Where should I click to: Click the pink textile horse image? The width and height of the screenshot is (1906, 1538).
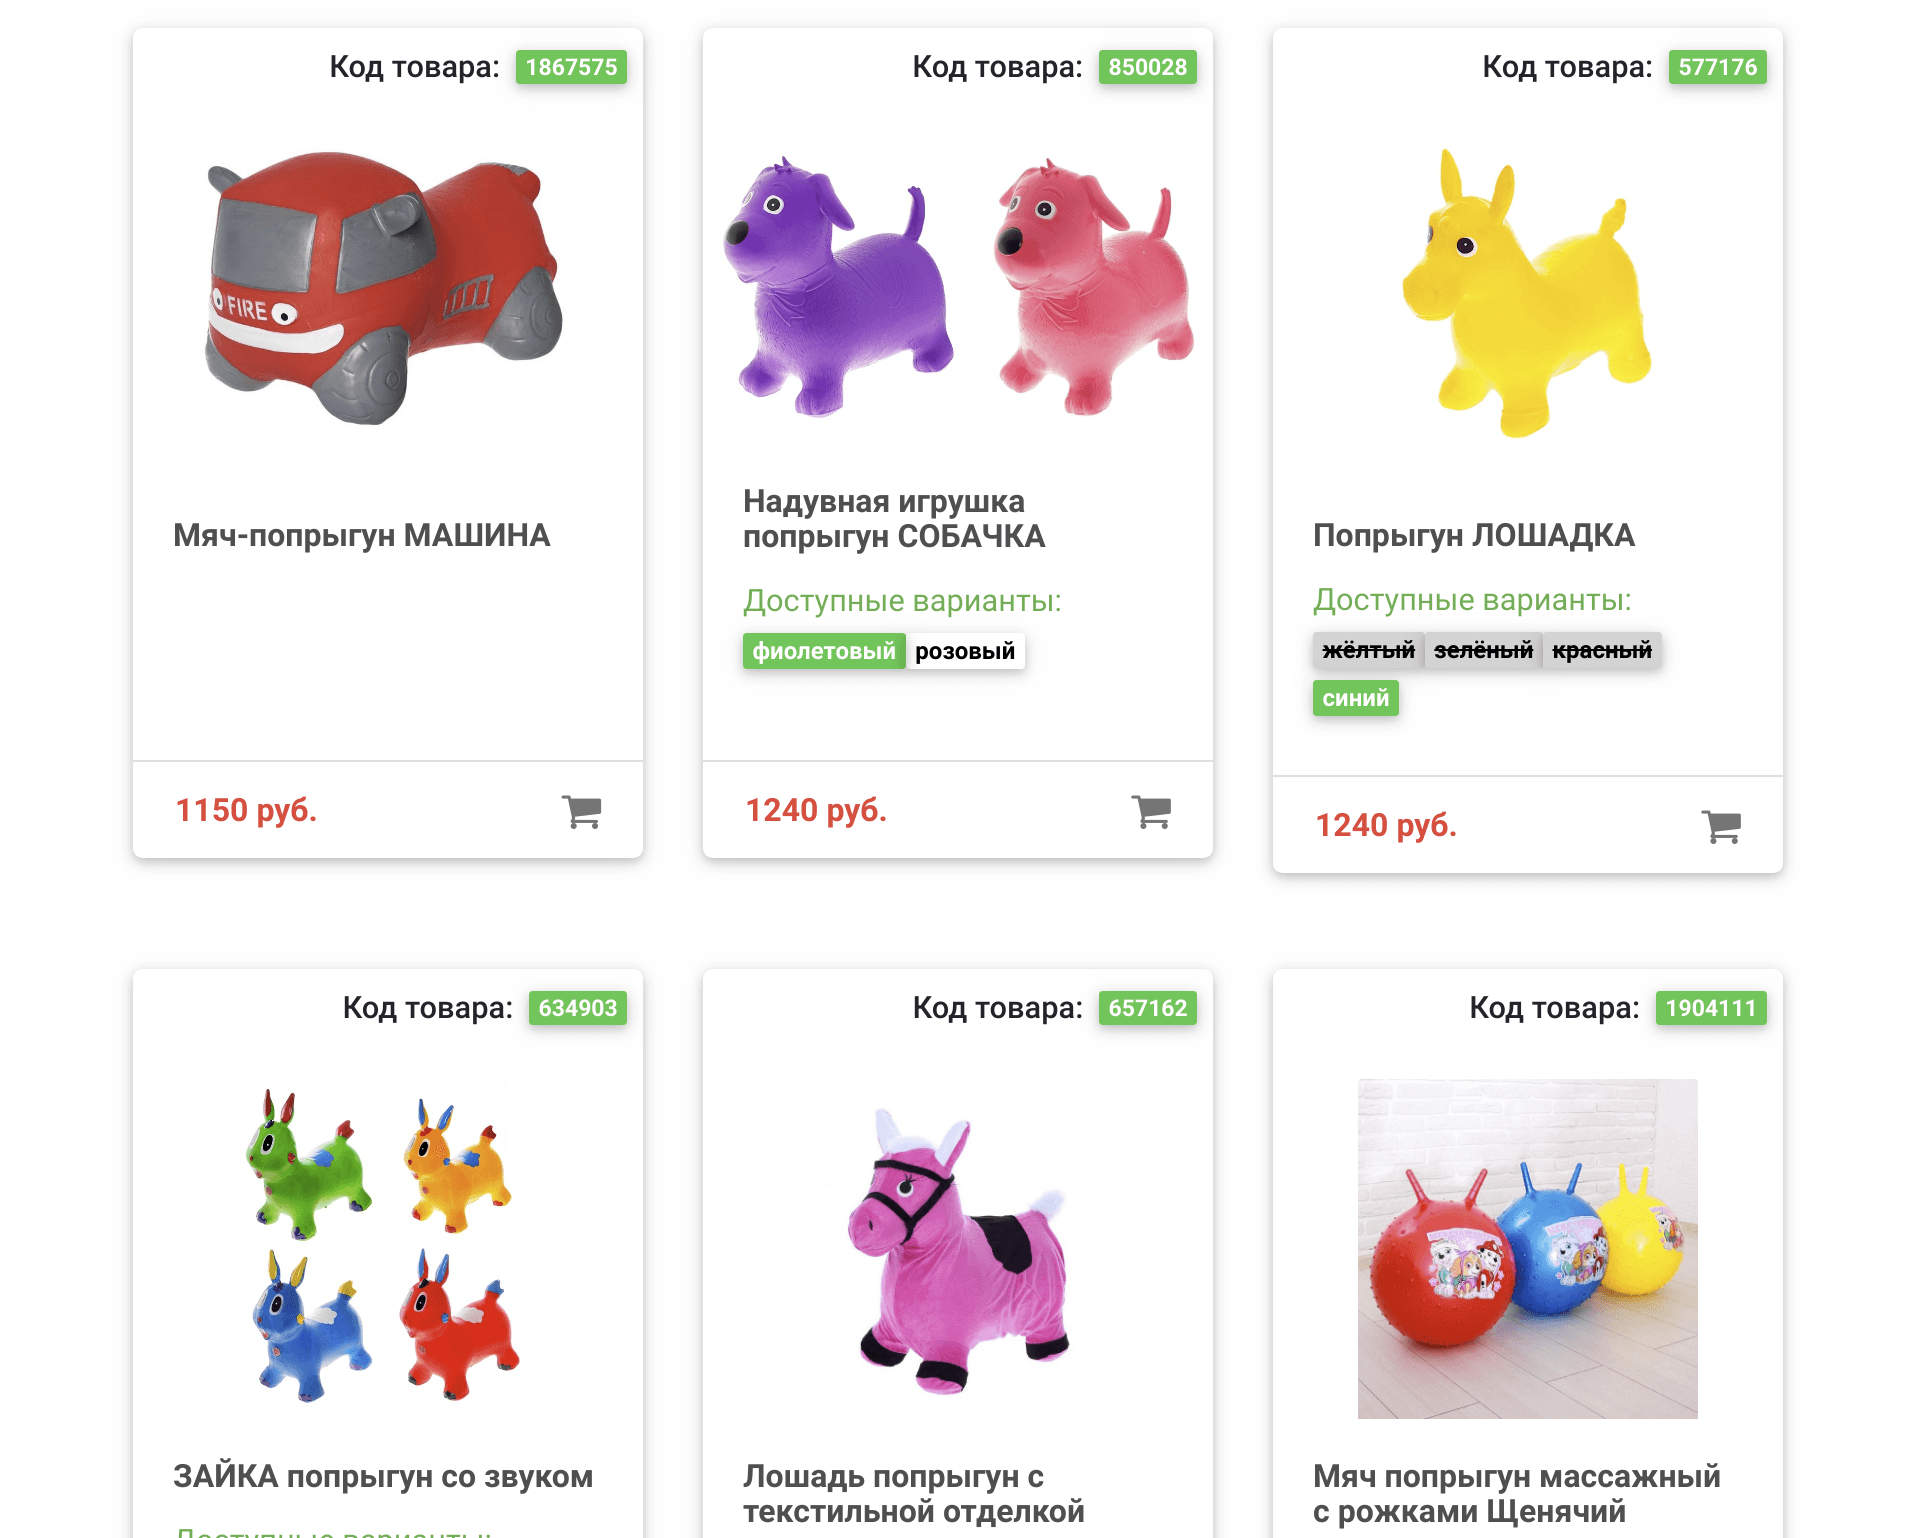(x=958, y=1250)
